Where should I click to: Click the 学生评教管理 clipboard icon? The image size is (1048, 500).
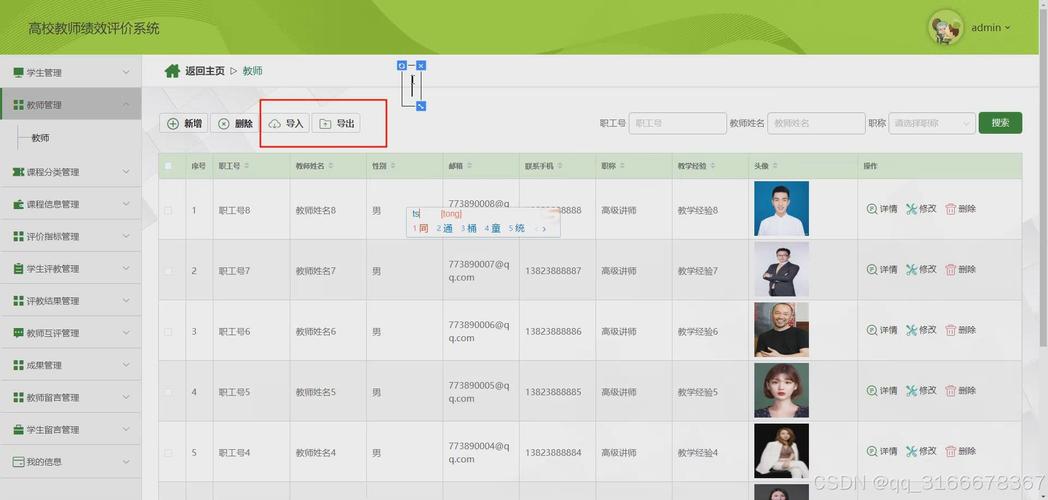tap(18, 268)
